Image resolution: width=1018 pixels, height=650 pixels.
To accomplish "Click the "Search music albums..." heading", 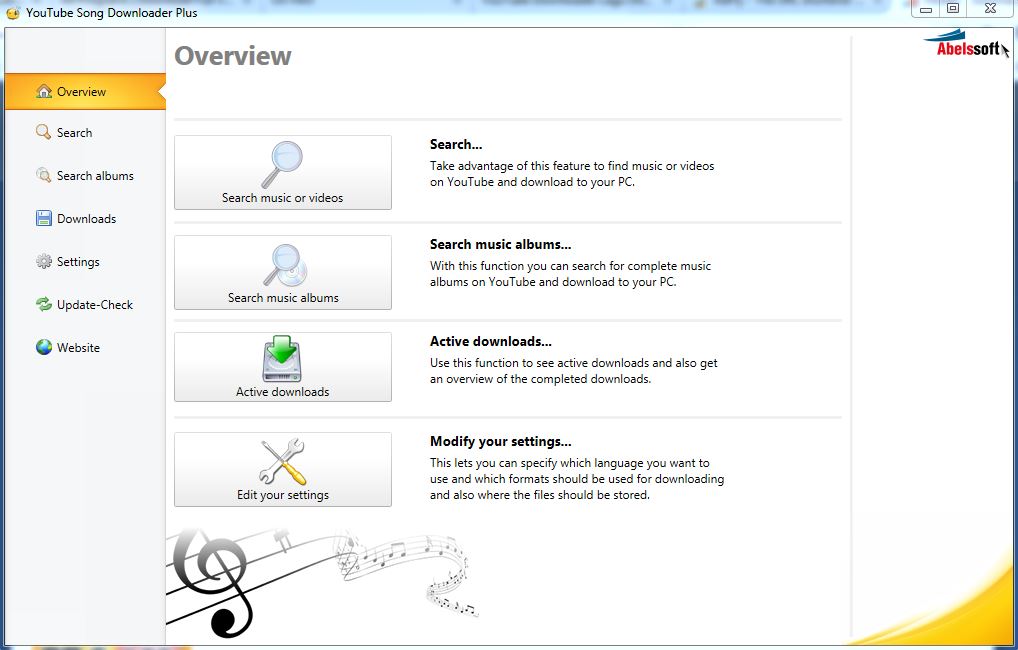I will point(501,244).
